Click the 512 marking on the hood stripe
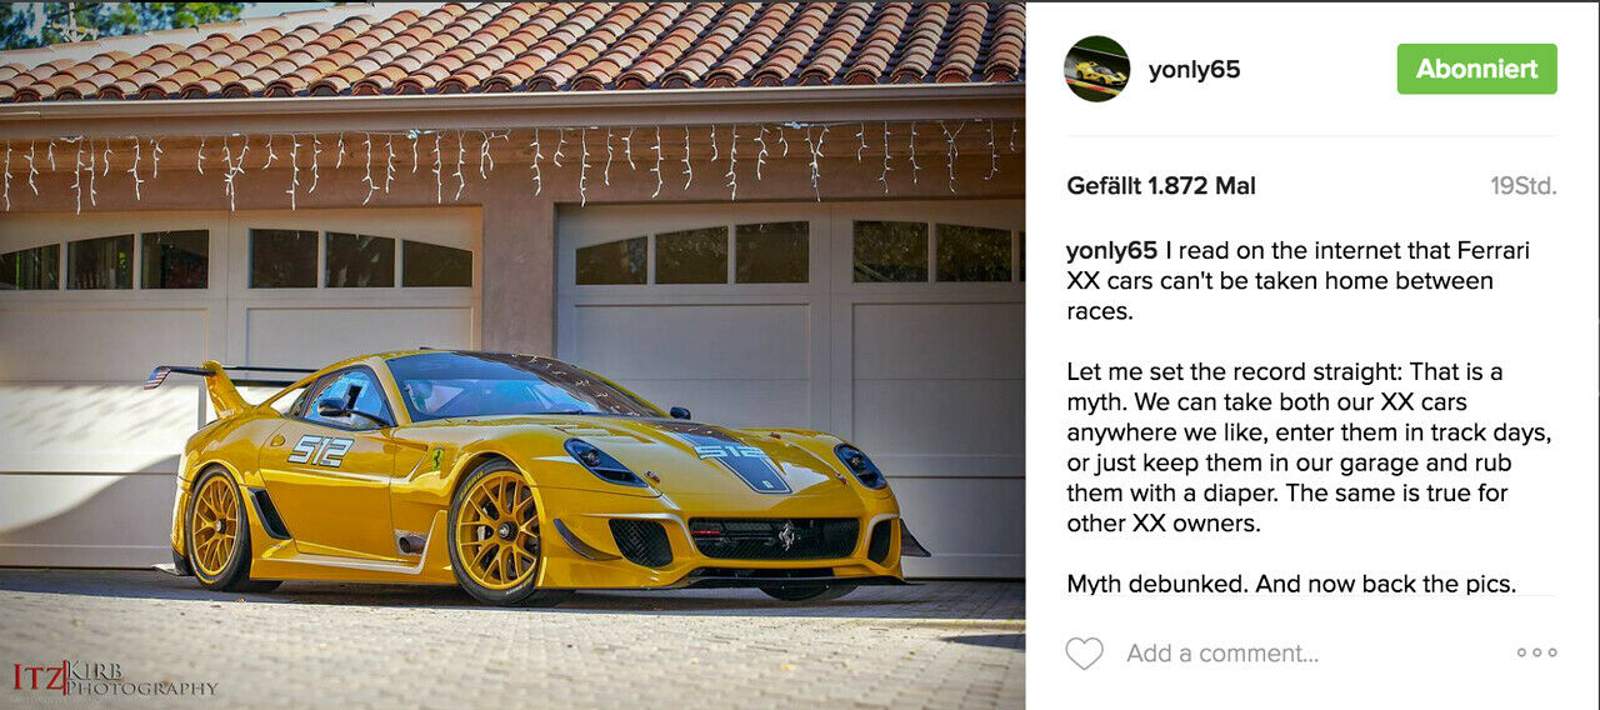The height and width of the screenshot is (710, 1600). (x=731, y=451)
